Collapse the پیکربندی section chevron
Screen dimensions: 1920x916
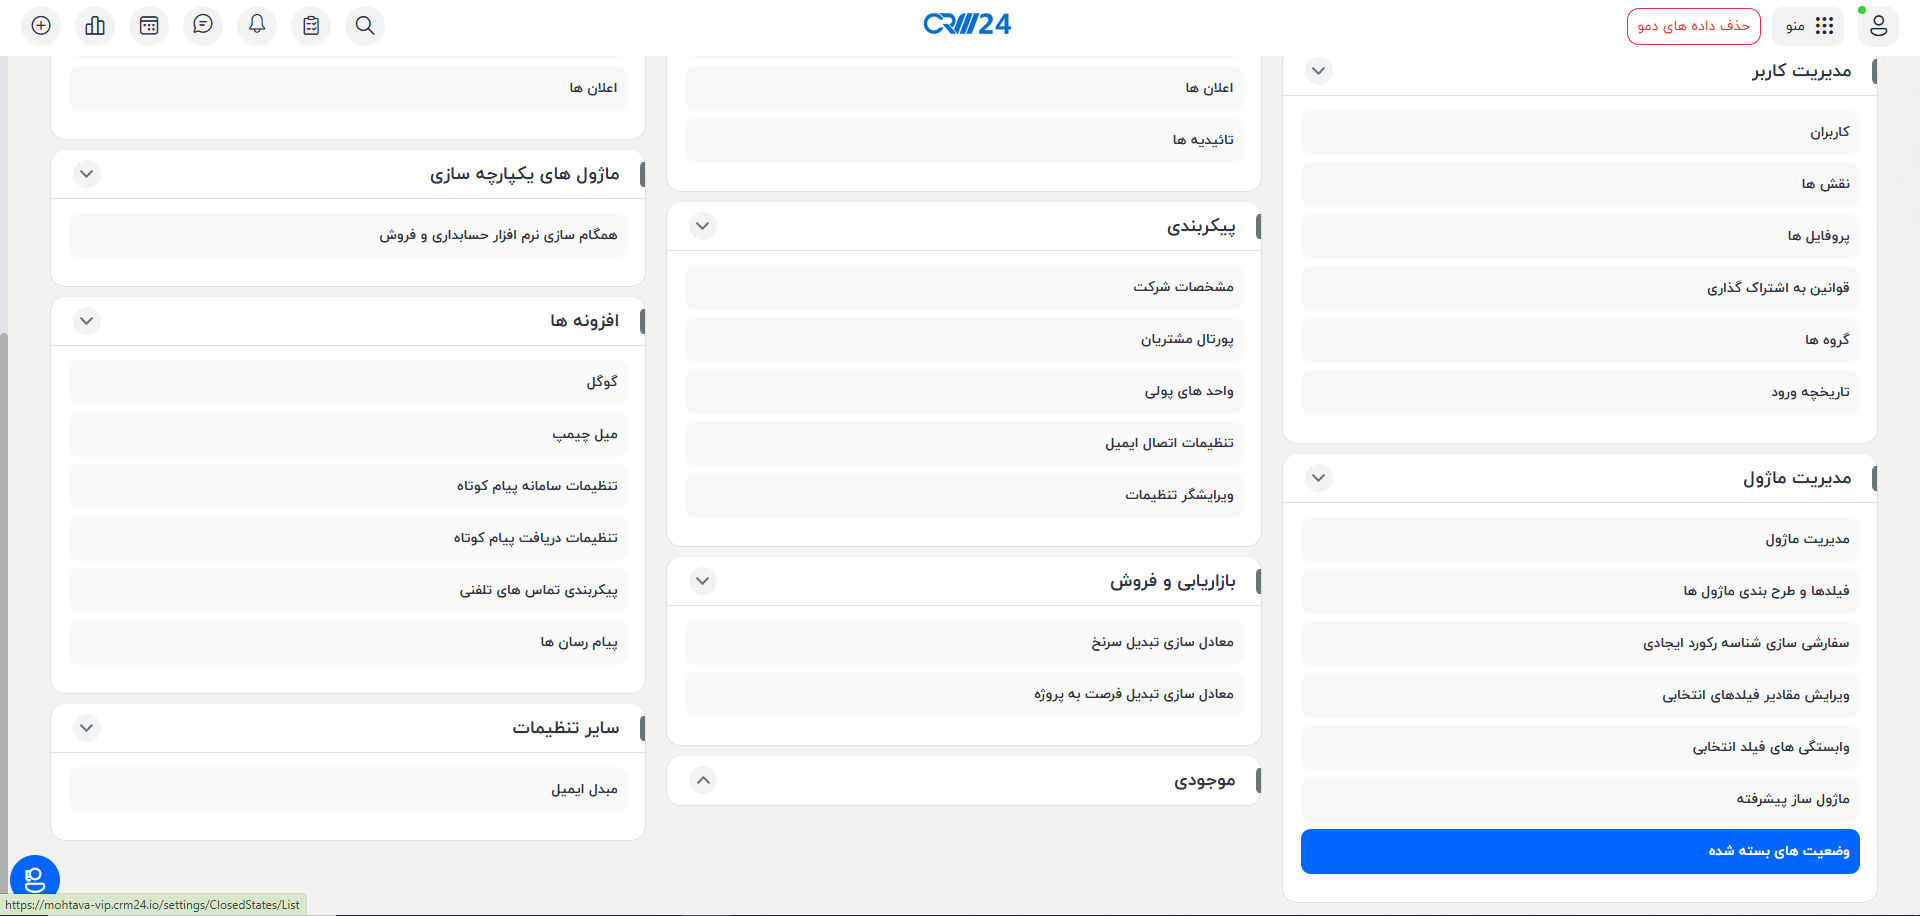click(703, 226)
